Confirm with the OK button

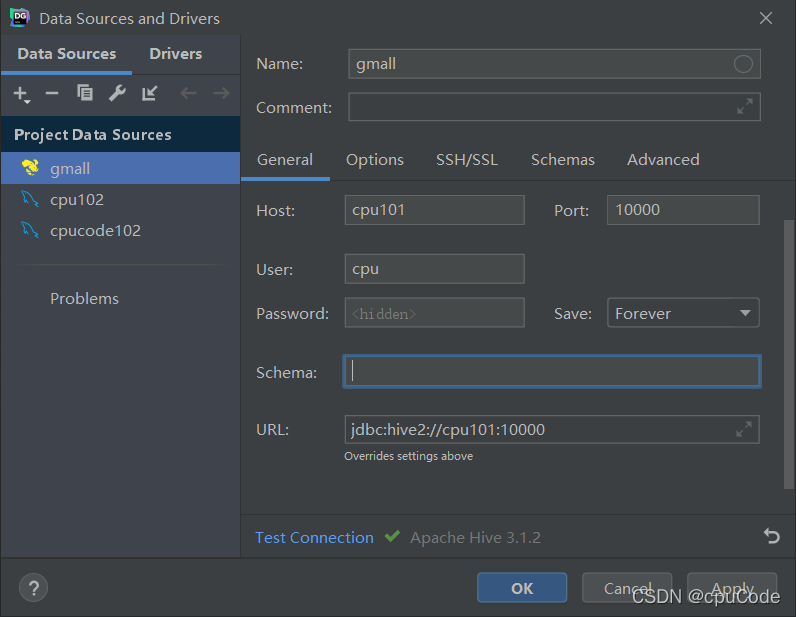522,588
